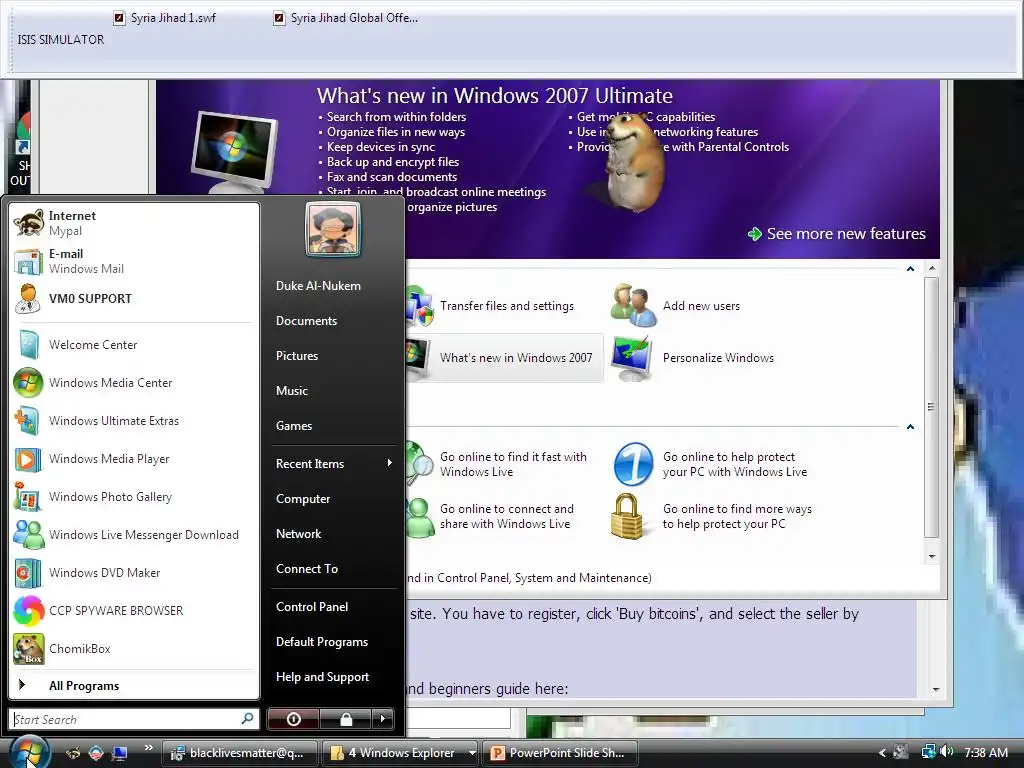Open CCP SPYWARE BROWSER
Viewport: 1024px width, 768px height.
click(x=134, y=611)
